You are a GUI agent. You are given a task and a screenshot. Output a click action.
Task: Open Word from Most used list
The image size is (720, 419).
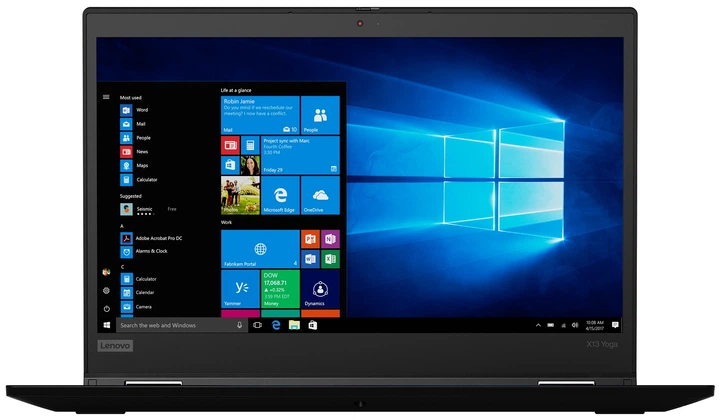(134, 110)
